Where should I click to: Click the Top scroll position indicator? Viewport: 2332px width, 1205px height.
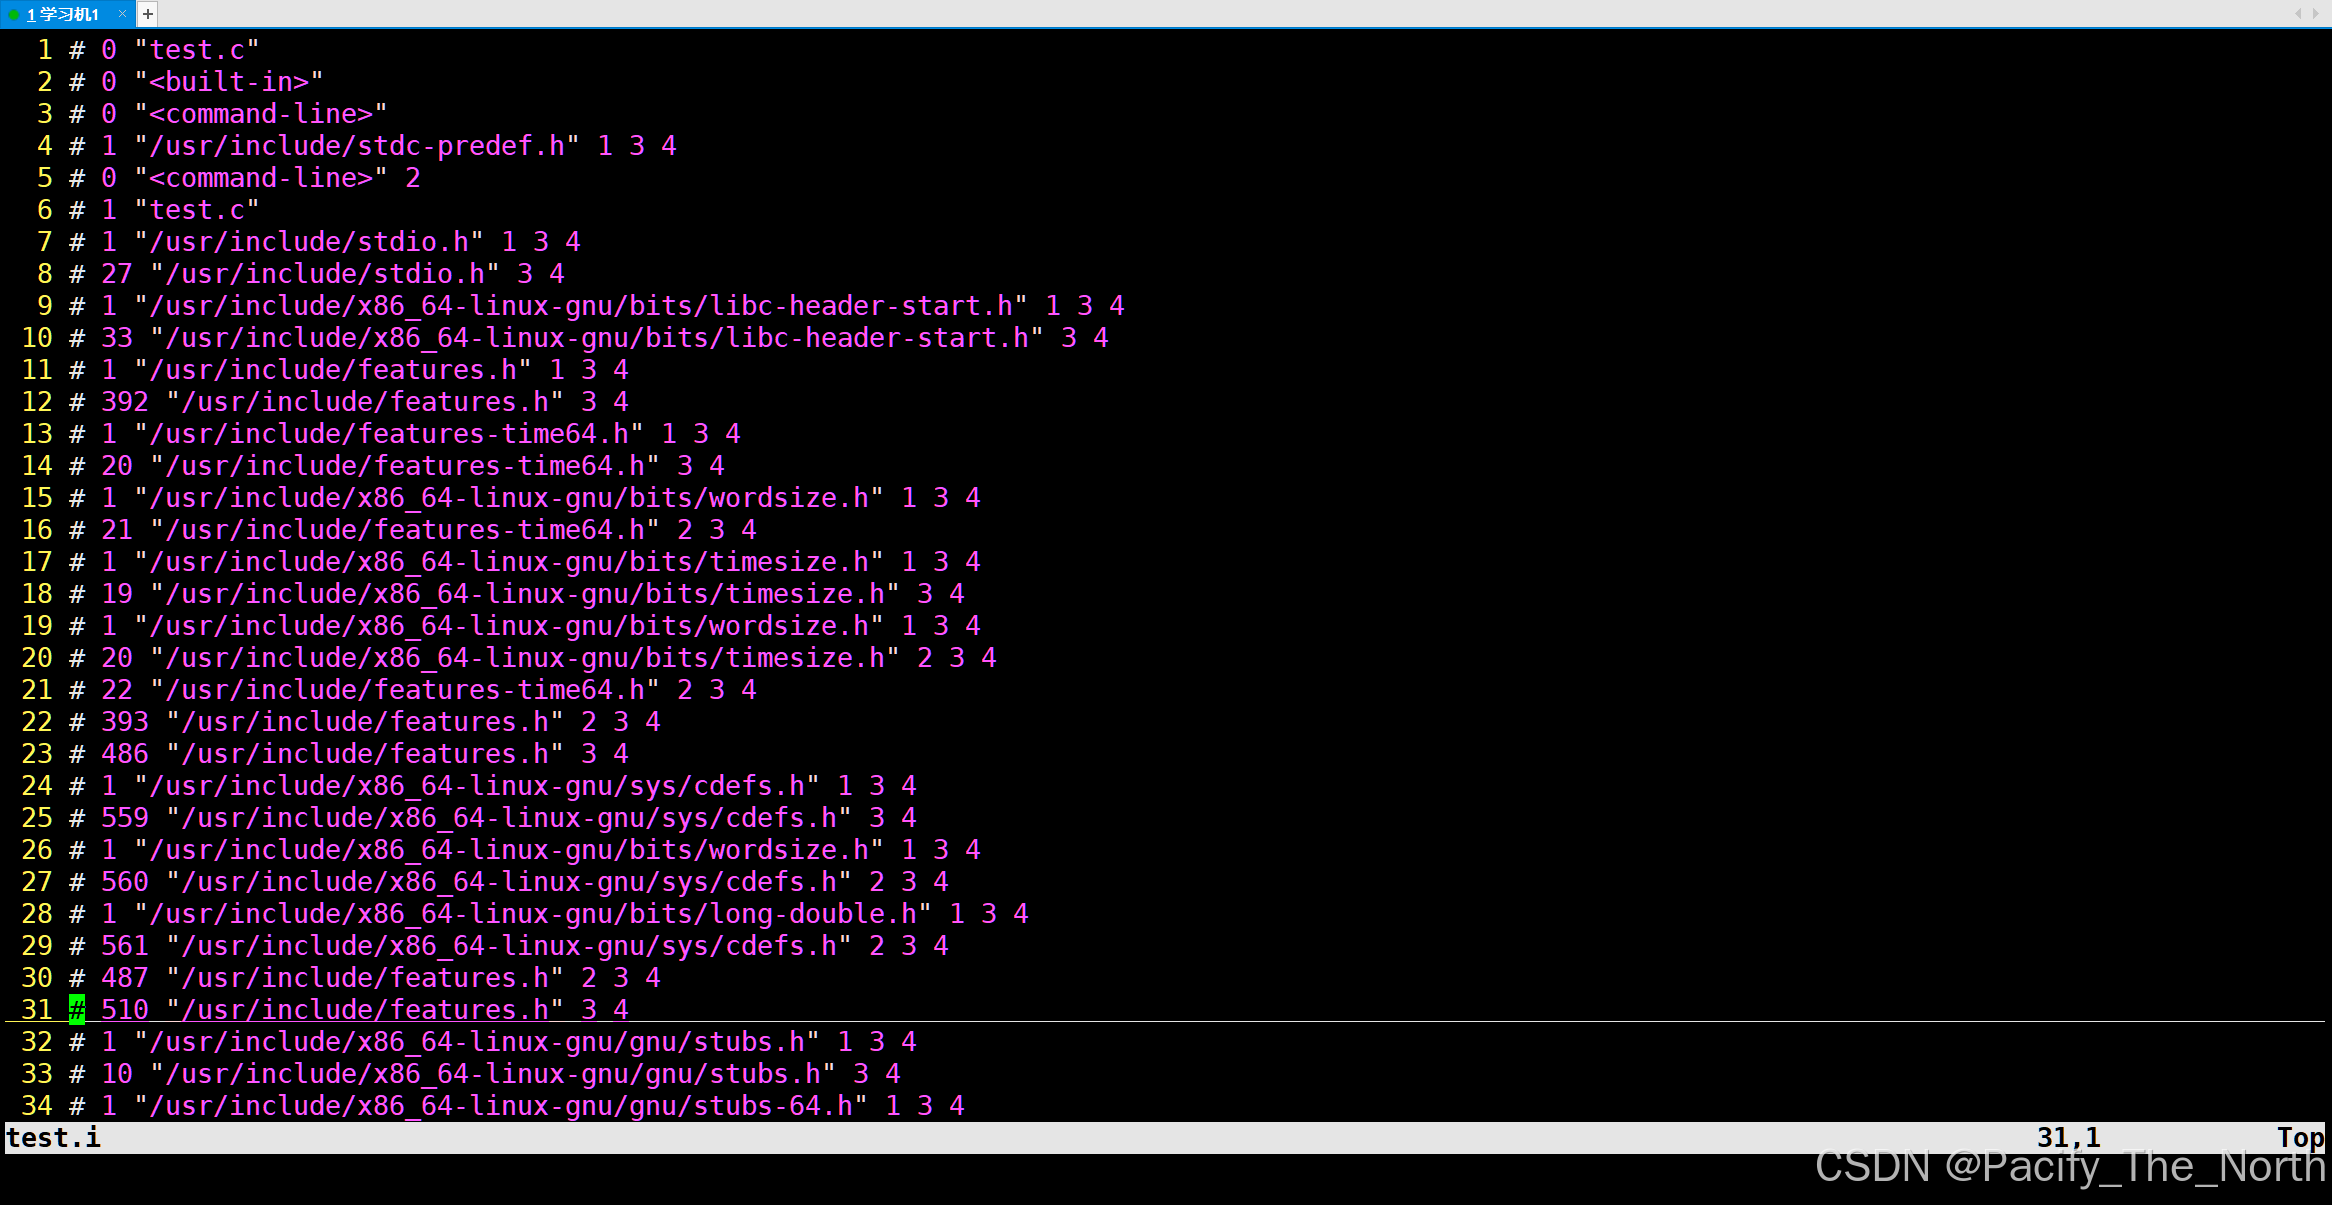click(2300, 1138)
